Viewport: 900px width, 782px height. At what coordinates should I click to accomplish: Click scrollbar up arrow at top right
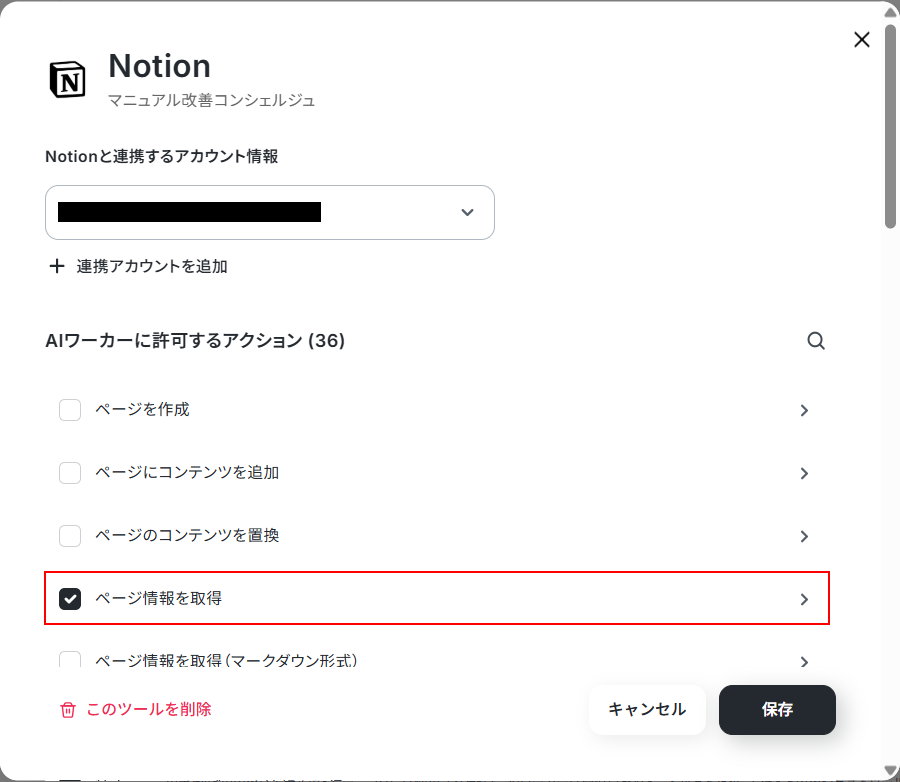point(890,13)
